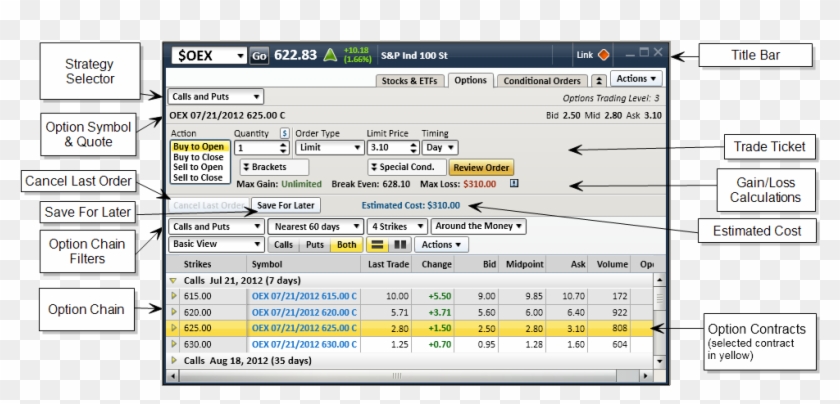The height and width of the screenshot is (404, 840).
Task: Open the 4 Strikes dropdown
Action: (397, 227)
